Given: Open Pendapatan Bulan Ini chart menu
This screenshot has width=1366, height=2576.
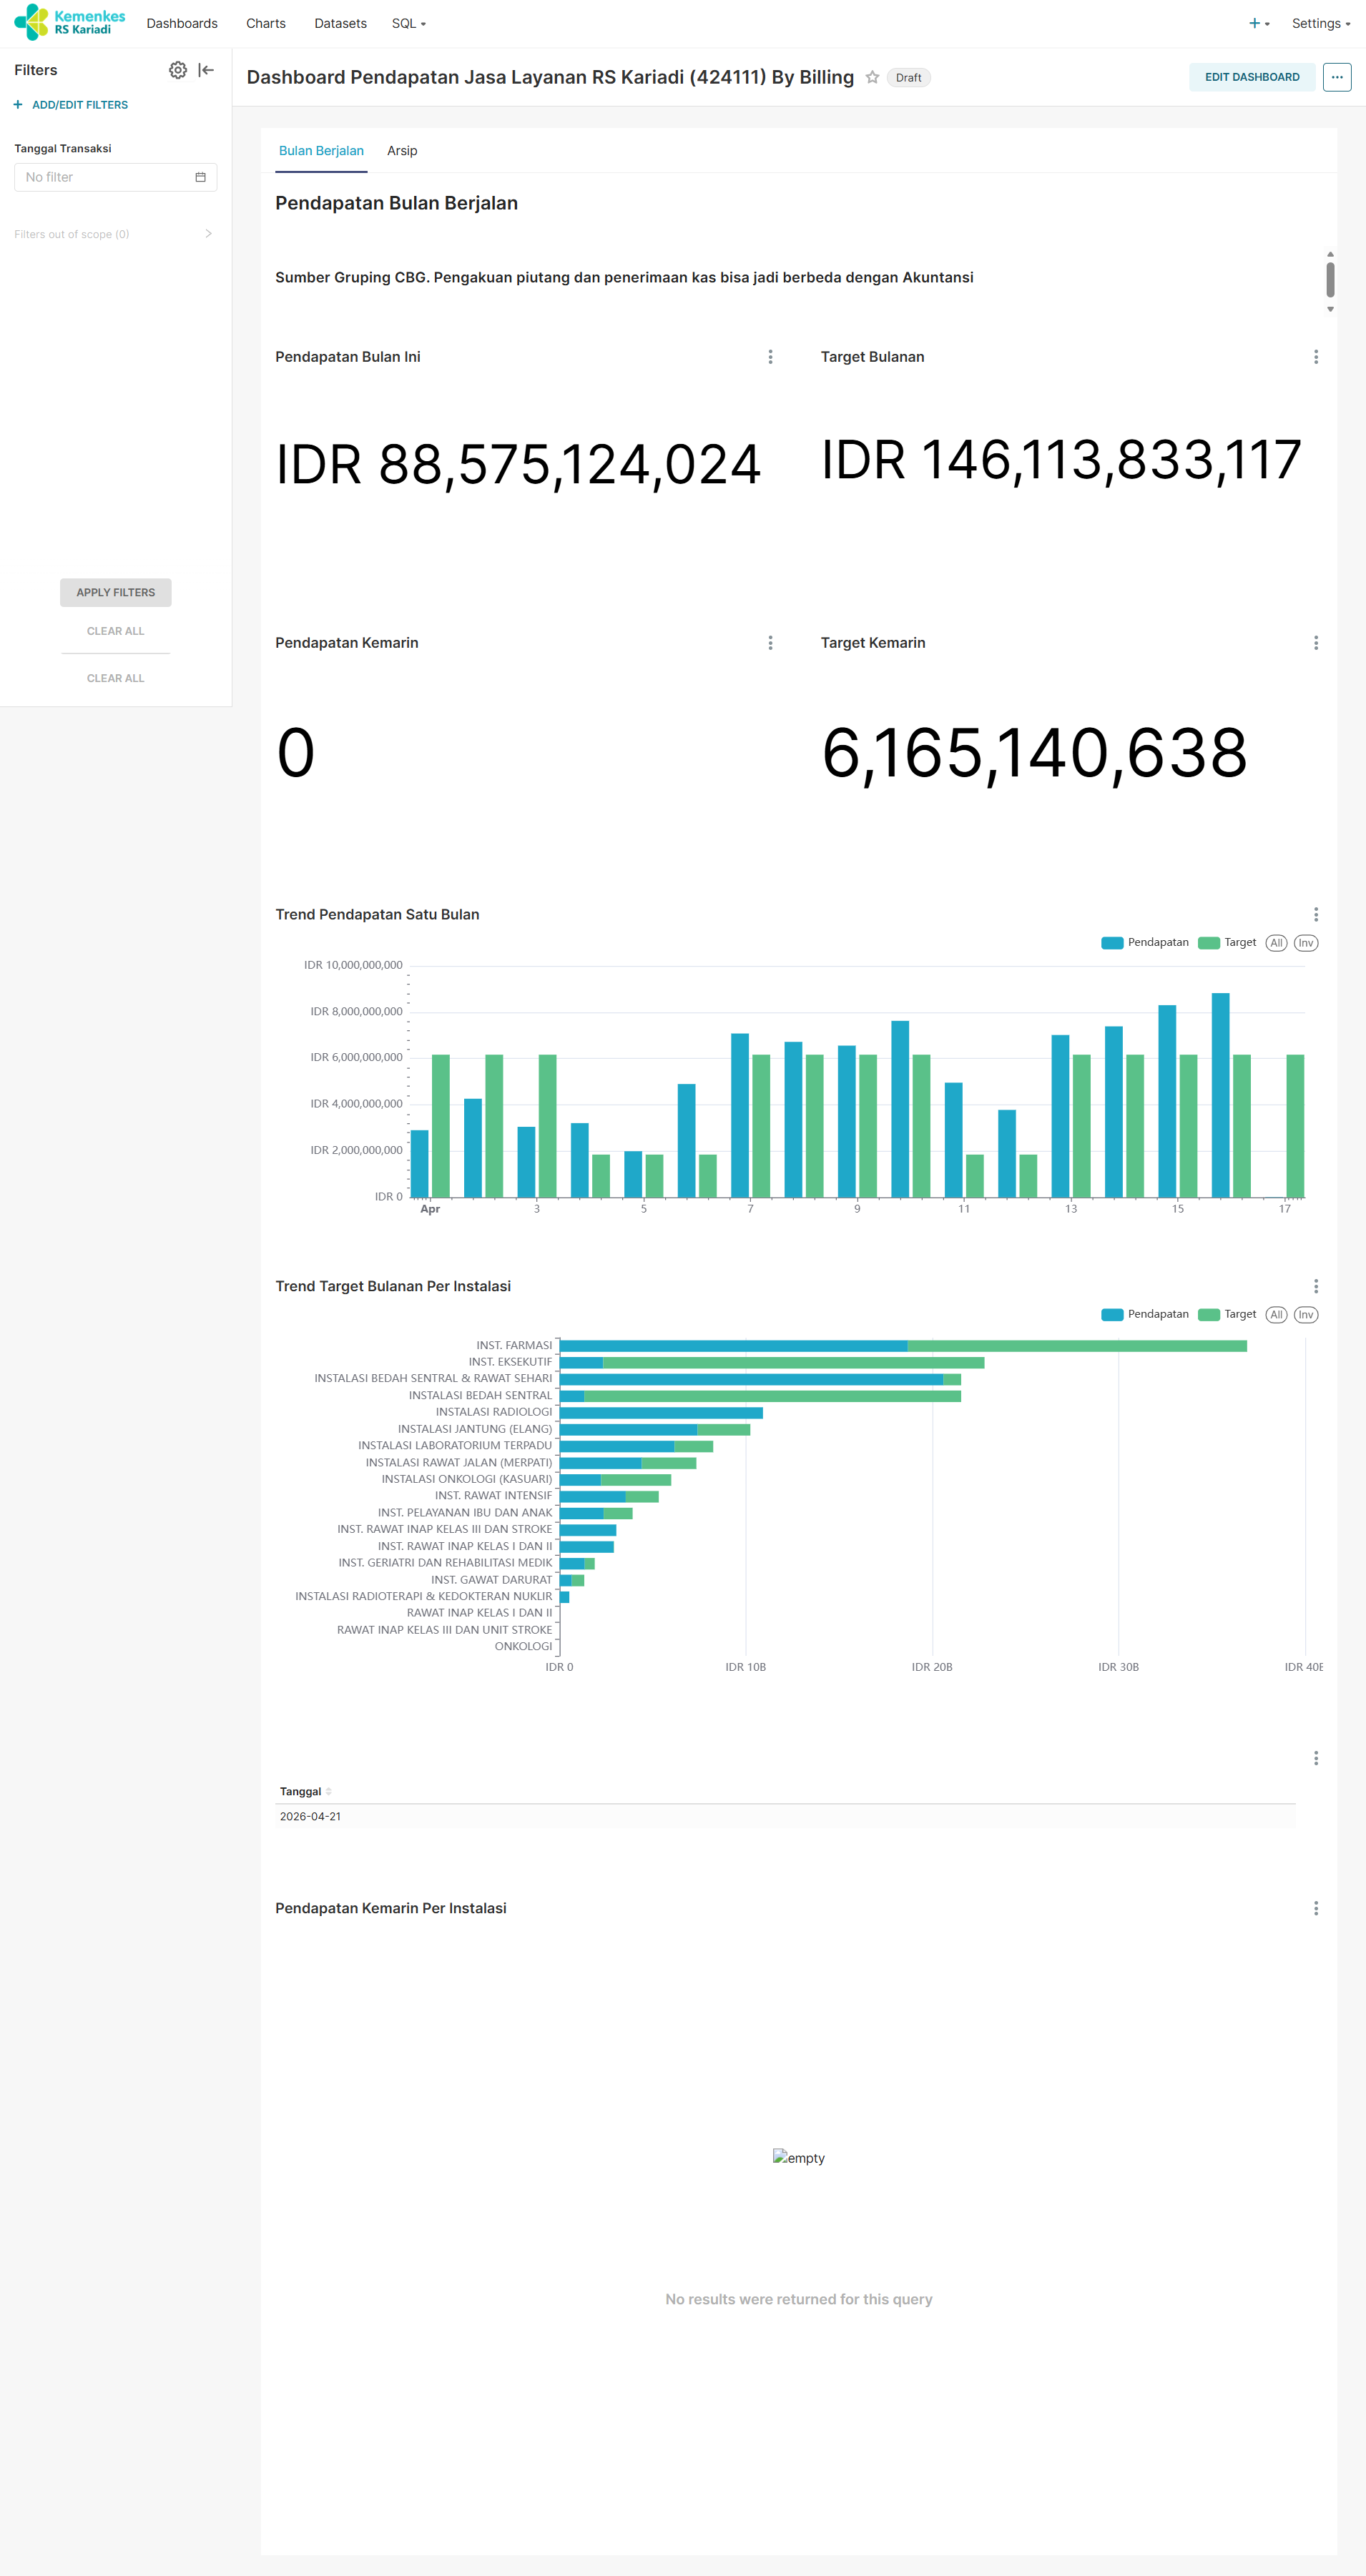Looking at the screenshot, I should coord(770,357).
